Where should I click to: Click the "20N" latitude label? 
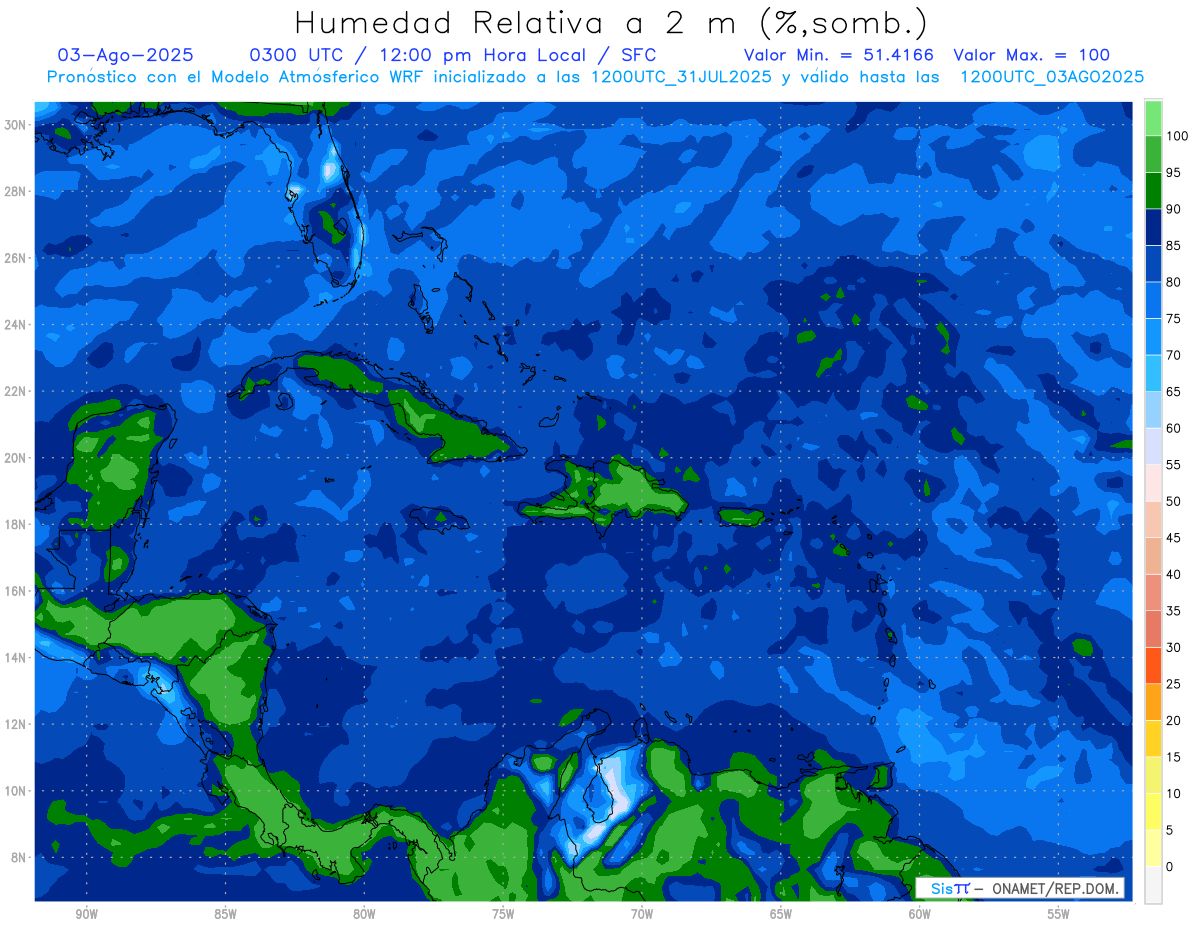pos(17,458)
